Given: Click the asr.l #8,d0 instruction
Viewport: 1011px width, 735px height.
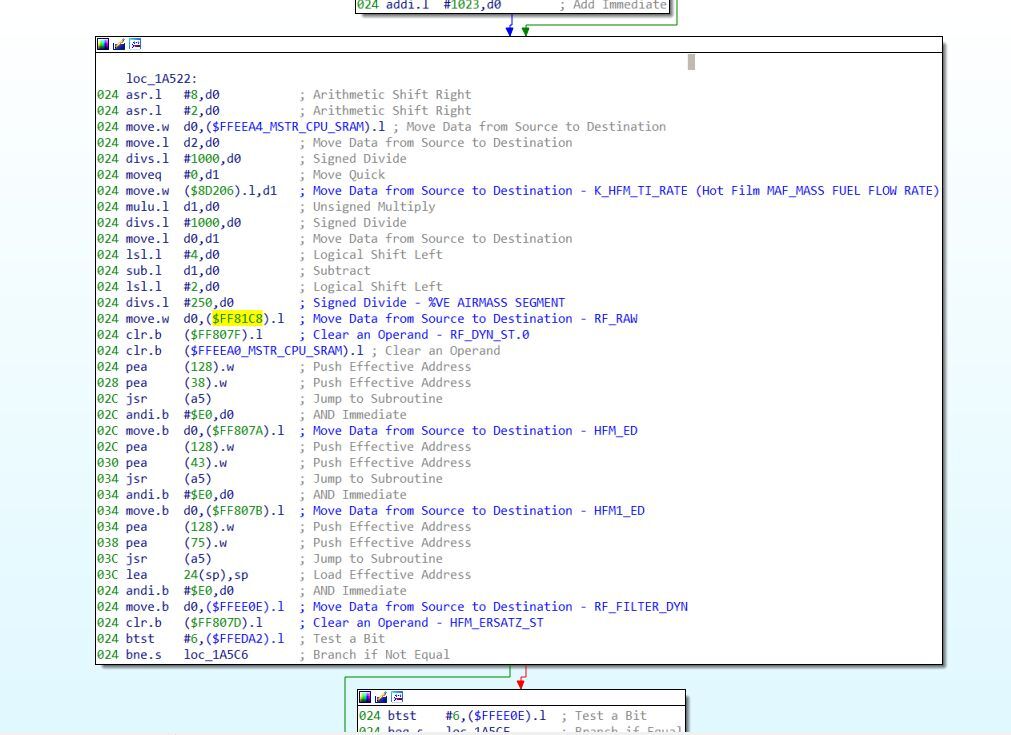Looking at the screenshot, I should click(x=172, y=95).
